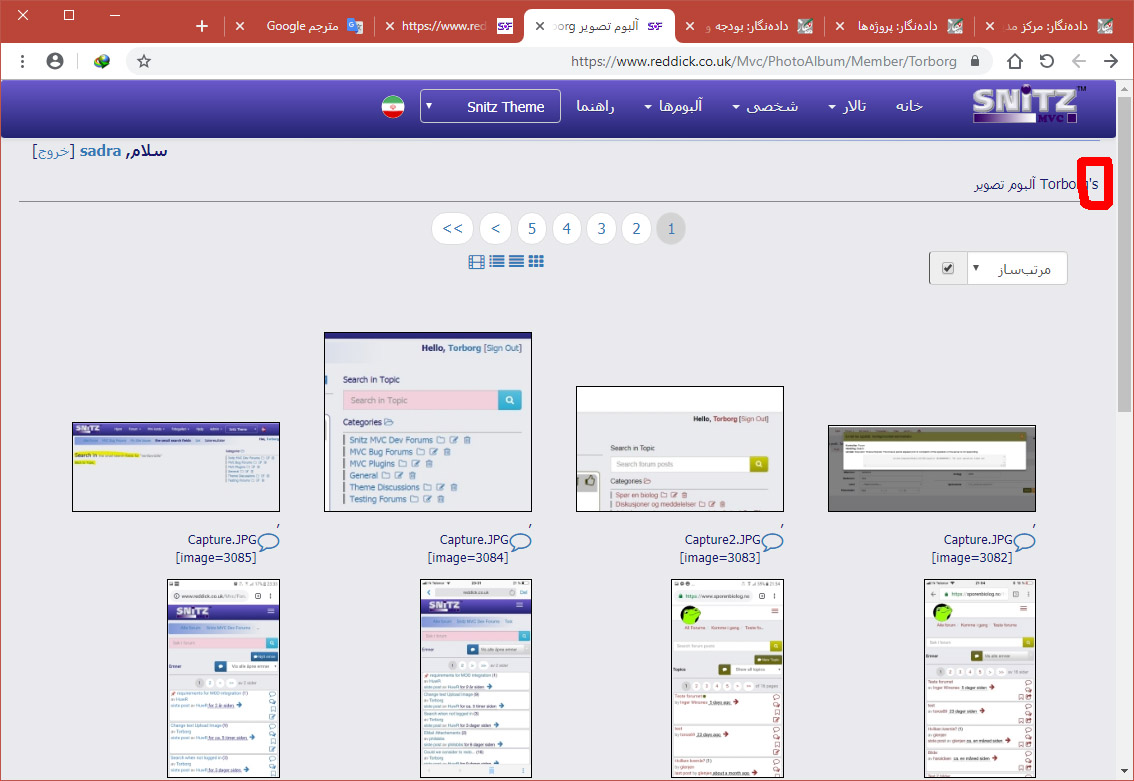Click the Internet Download Manager extension icon

(x=102, y=61)
